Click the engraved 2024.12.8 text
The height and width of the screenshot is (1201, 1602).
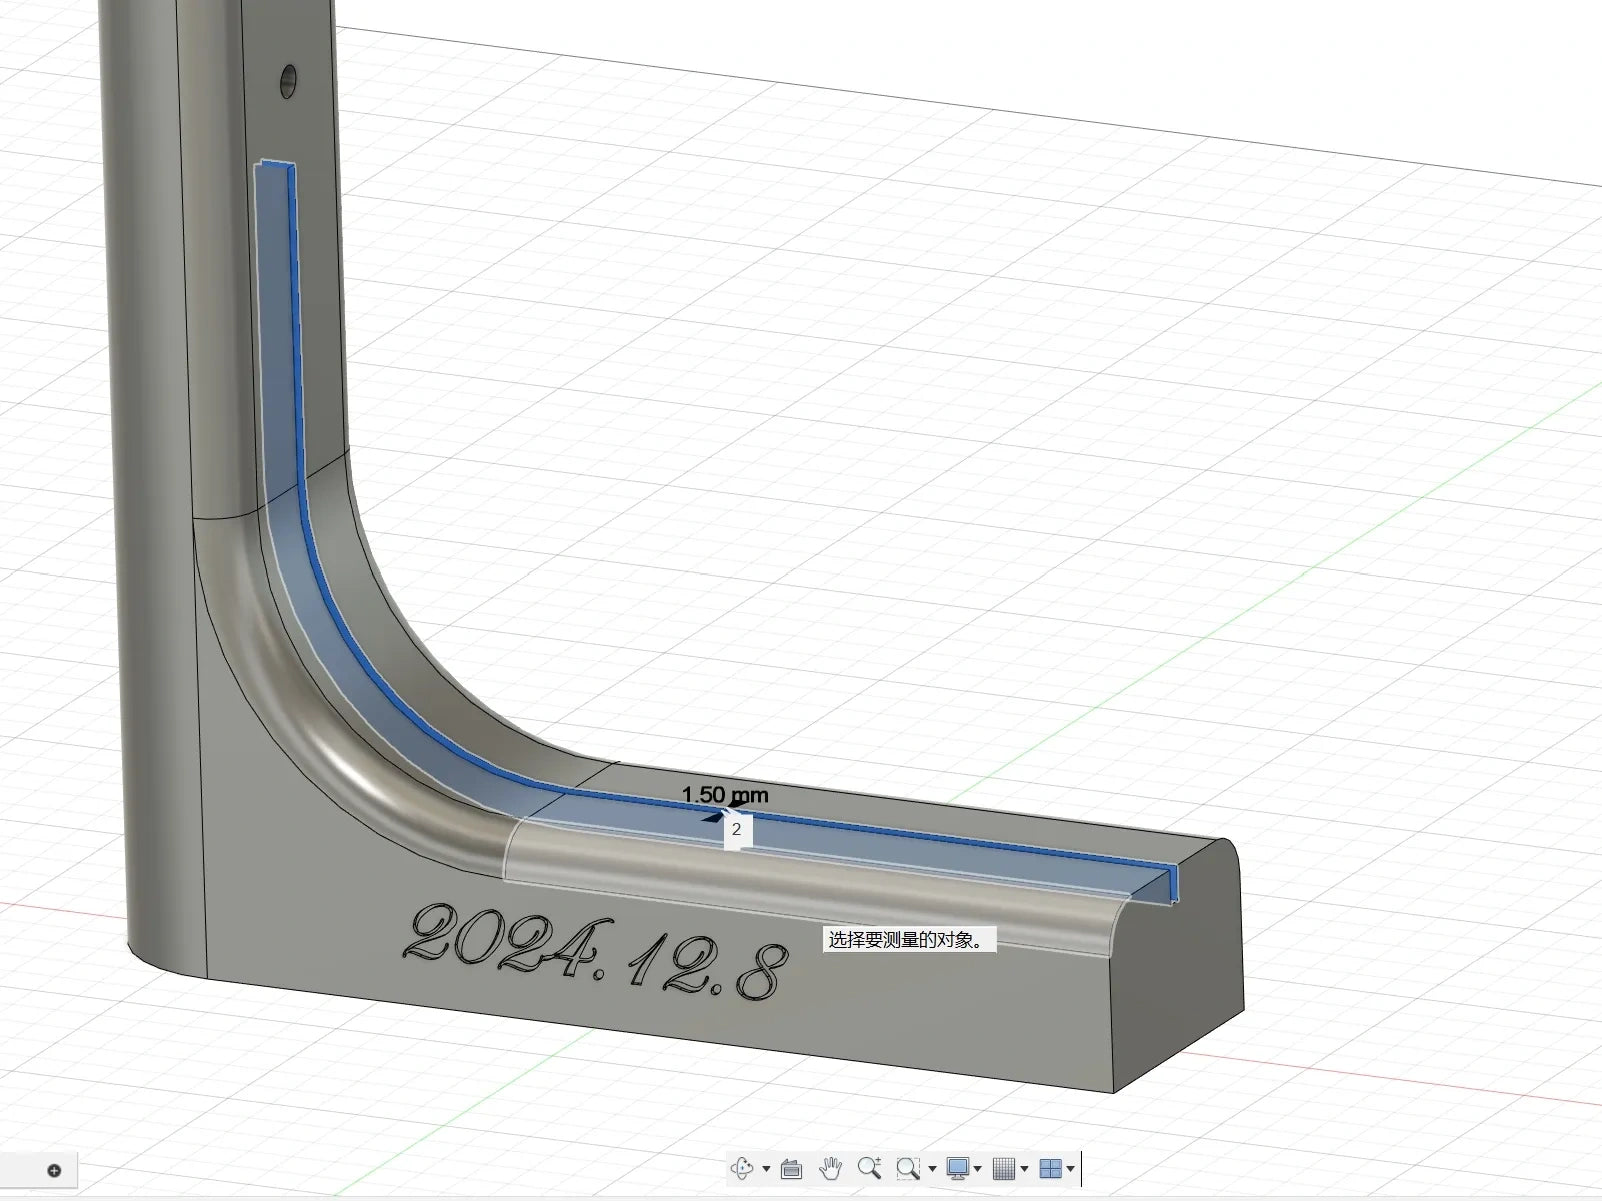595,950
